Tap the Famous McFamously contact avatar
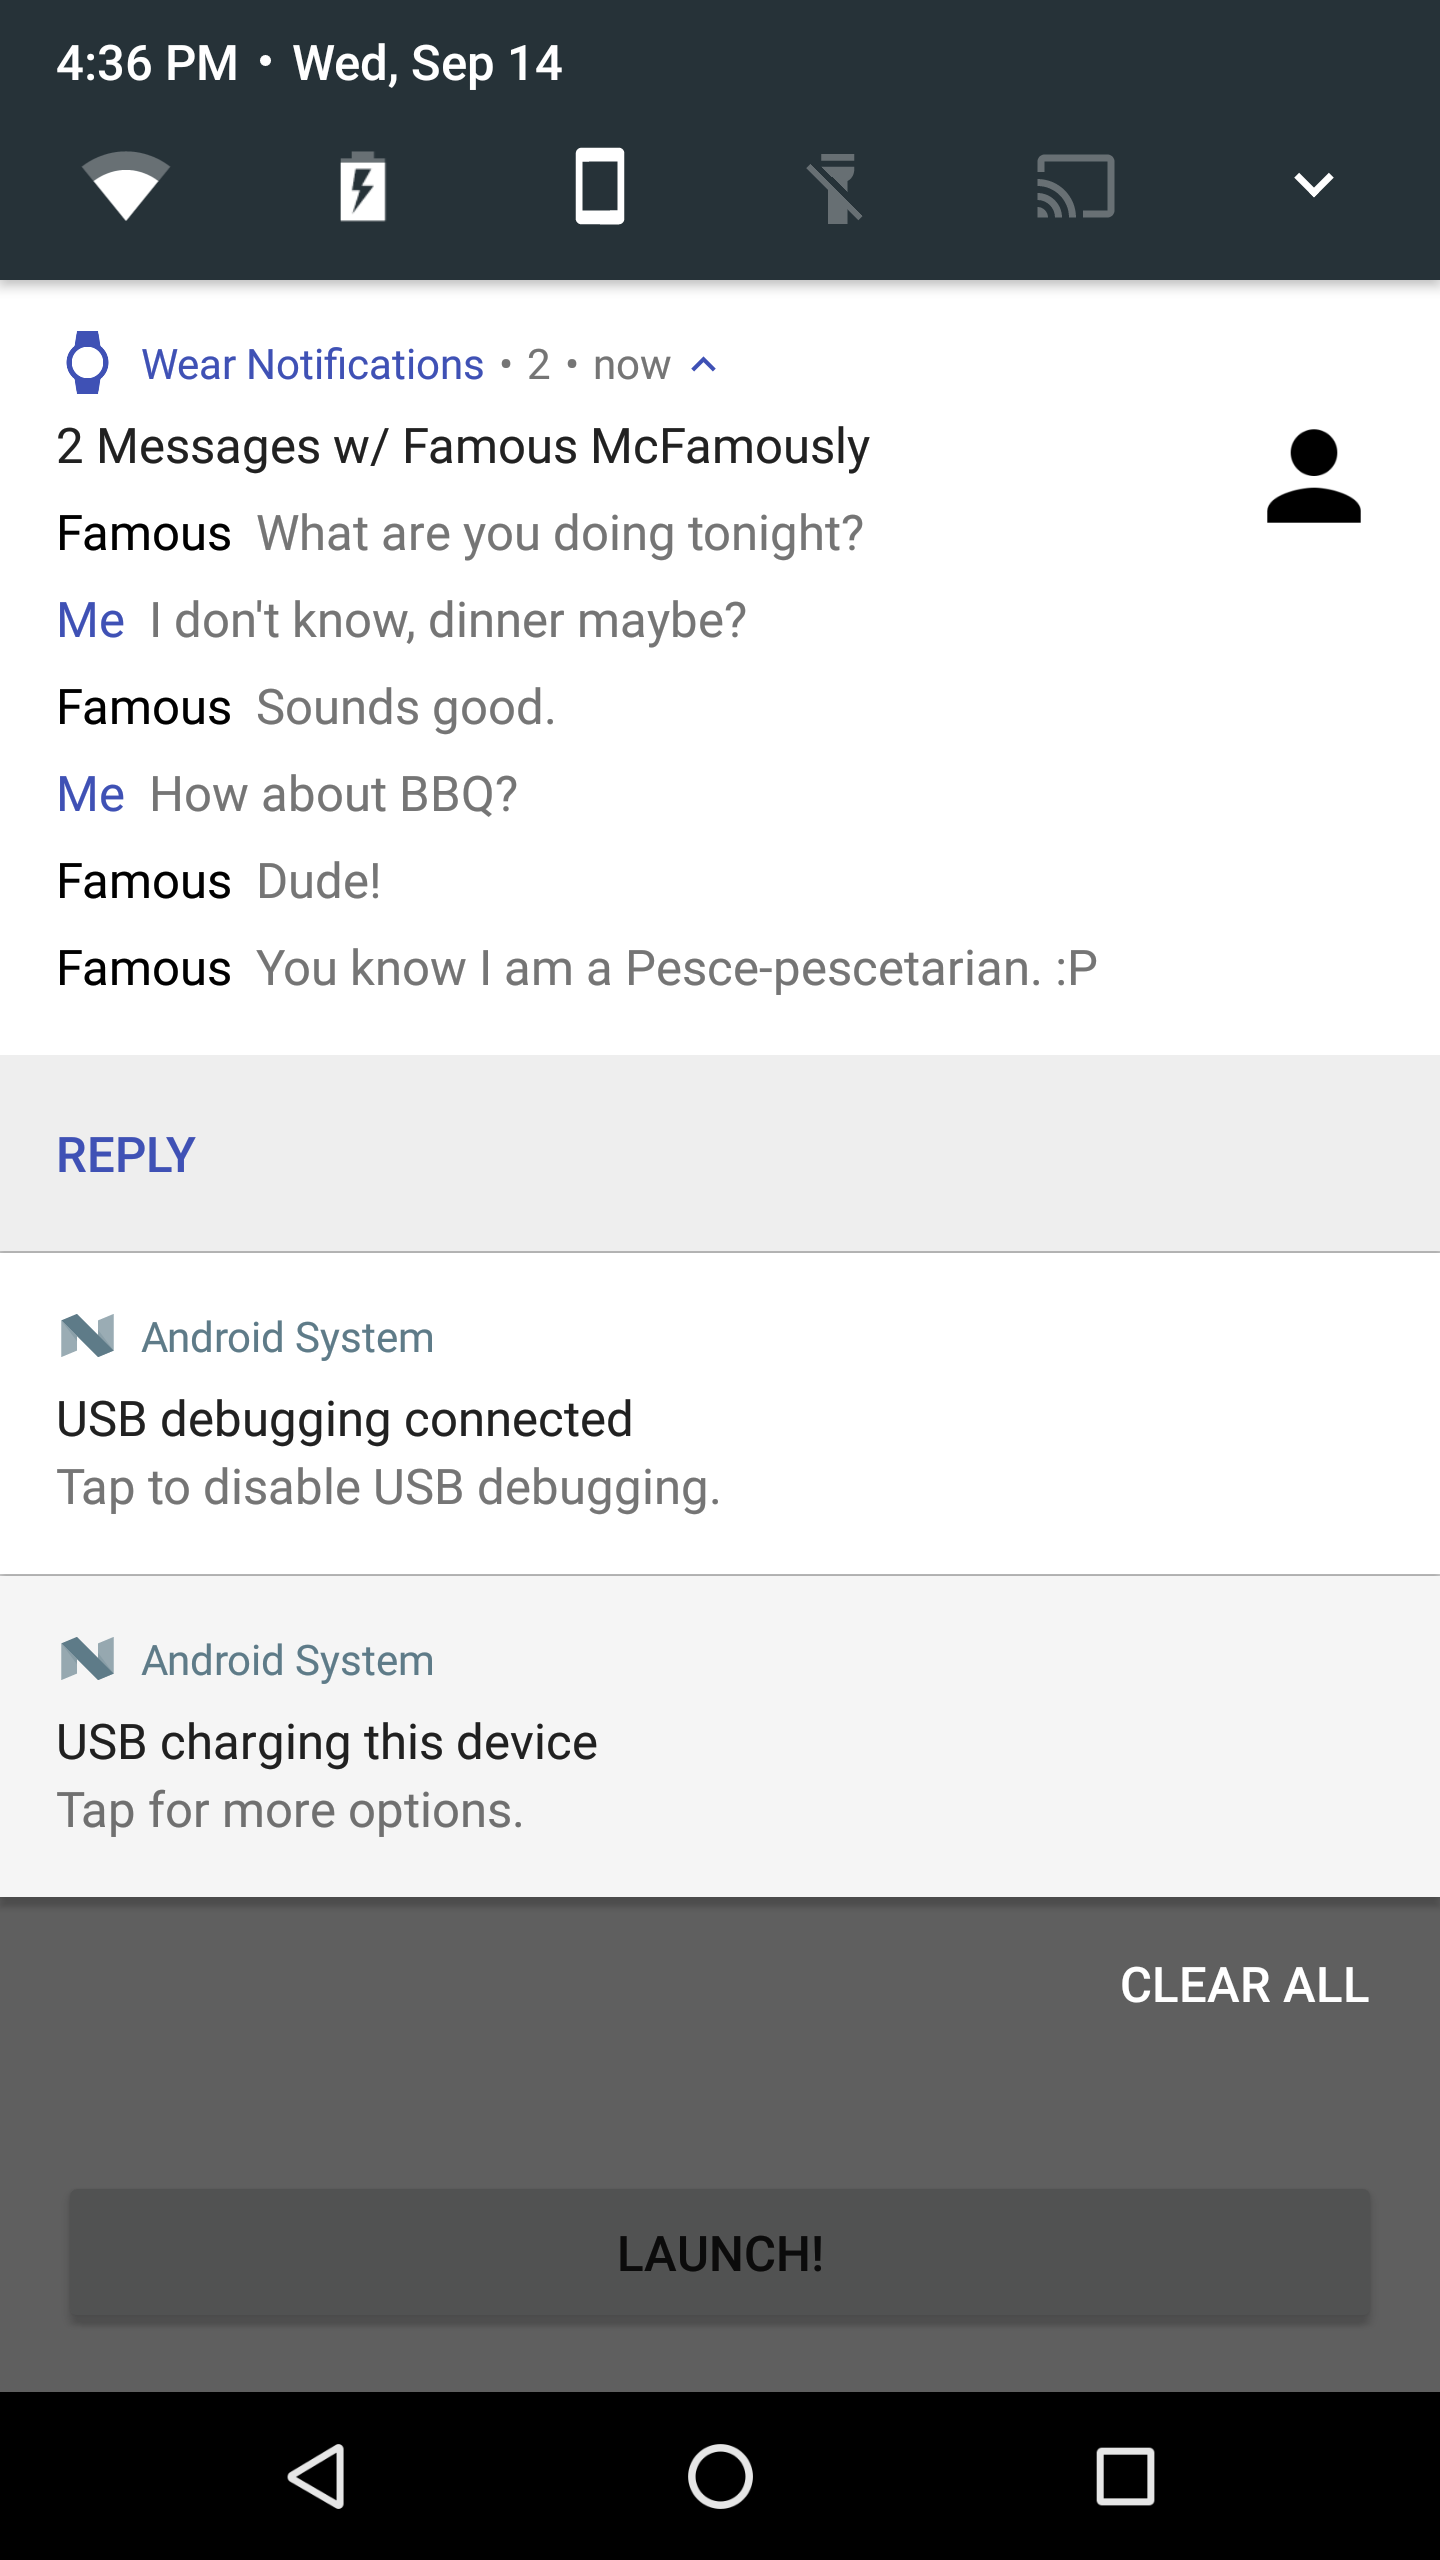The image size is (1440, 2560). [1314, 478]
